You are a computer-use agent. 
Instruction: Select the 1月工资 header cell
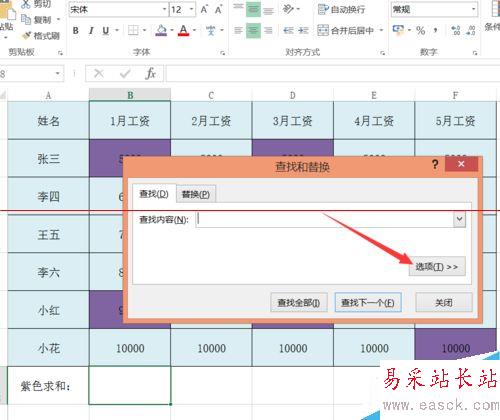[x=130, y=120]
